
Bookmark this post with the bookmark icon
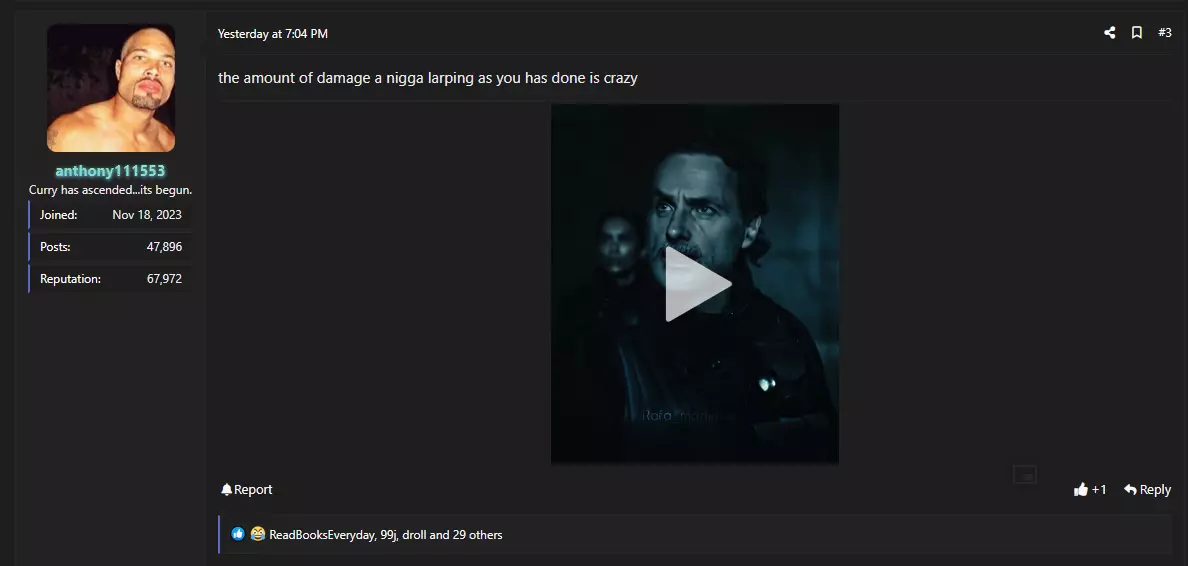click(x=1136, y=33)
